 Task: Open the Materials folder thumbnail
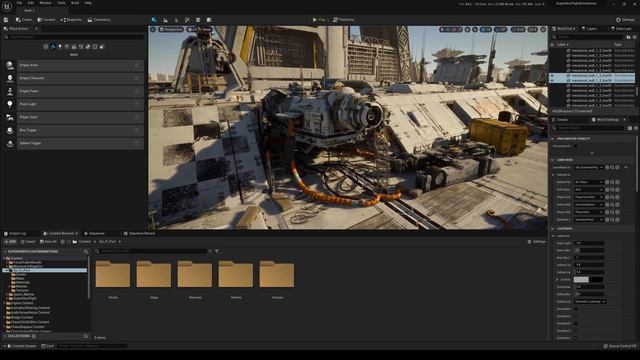click(x=195, y=274)
